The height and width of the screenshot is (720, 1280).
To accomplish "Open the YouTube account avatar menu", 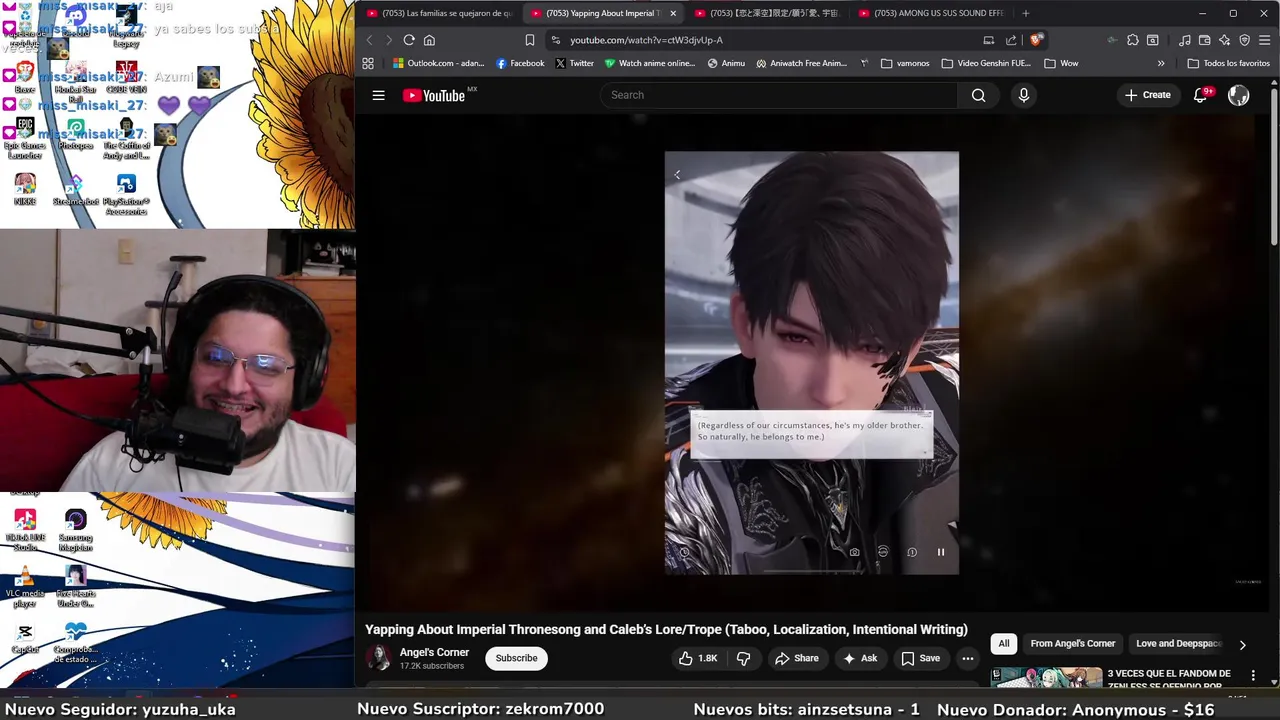I will pyautogui.click(x=1238, y=95).
